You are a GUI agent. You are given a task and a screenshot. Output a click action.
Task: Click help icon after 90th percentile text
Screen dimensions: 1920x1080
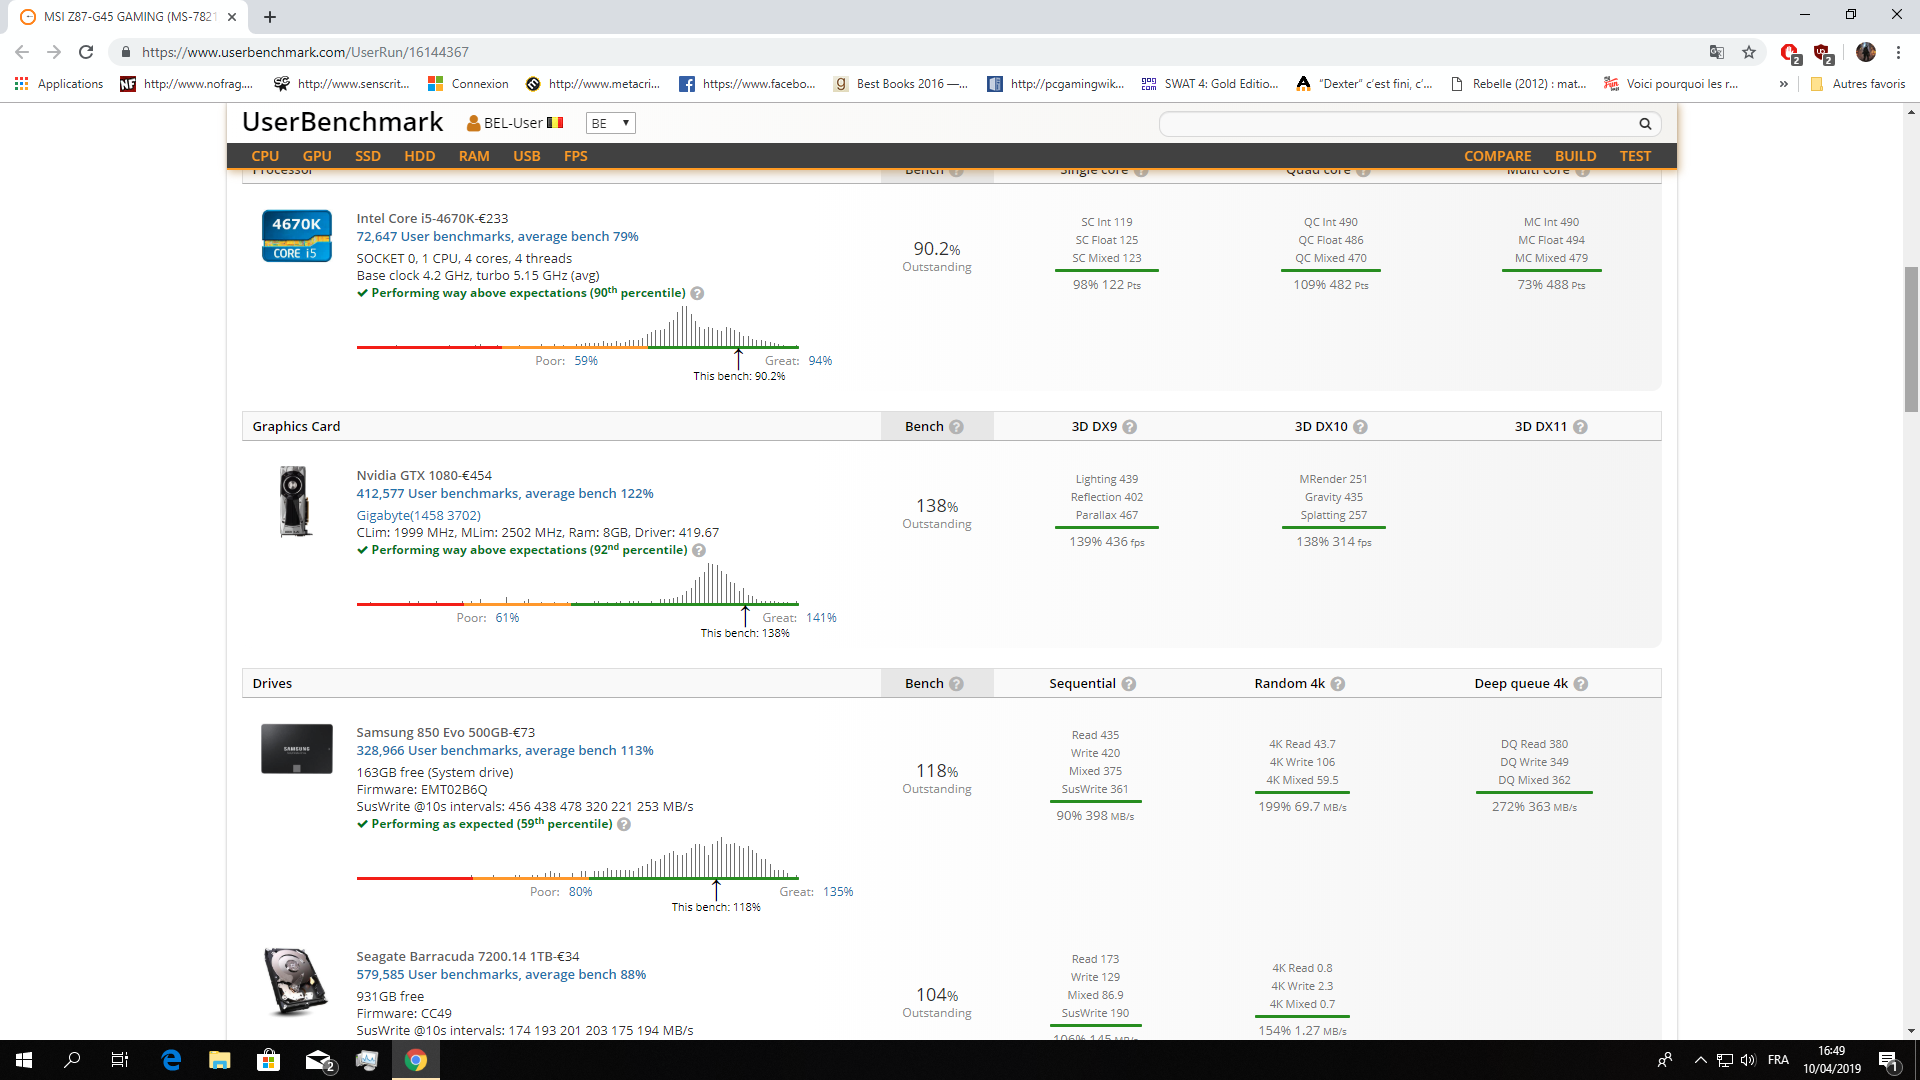698,294
